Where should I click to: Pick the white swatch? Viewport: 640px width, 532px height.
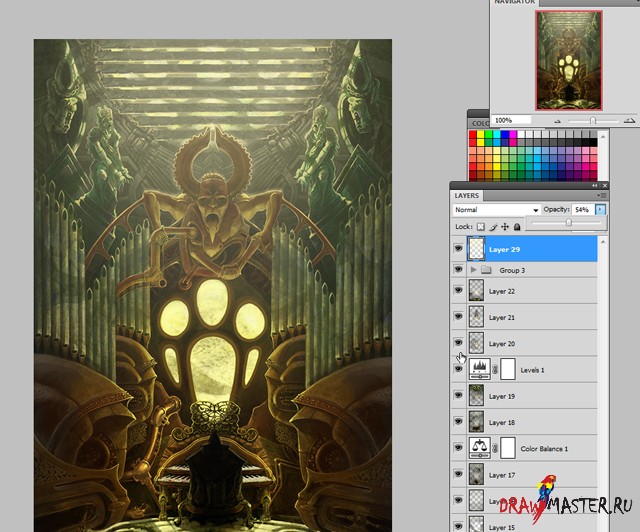coord(521,134)
